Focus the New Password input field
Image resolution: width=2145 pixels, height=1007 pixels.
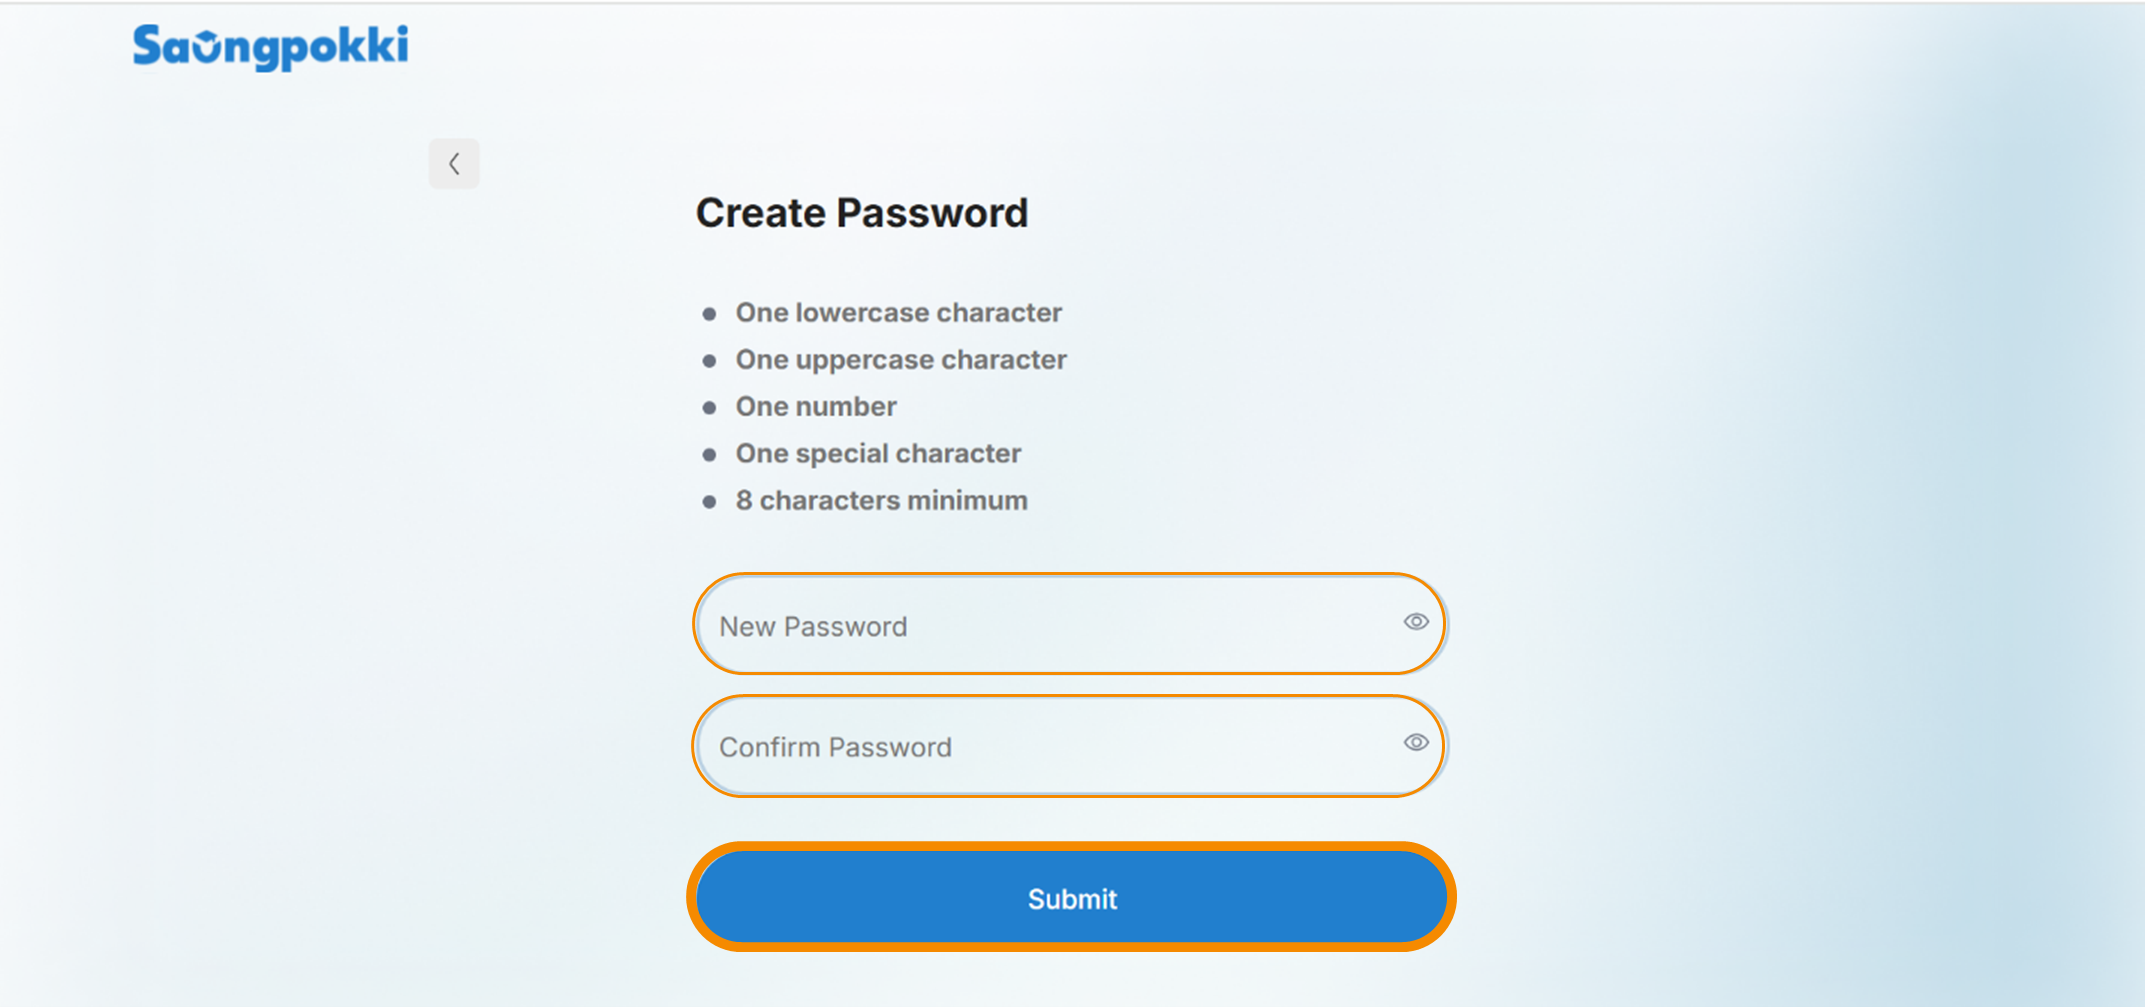point(1069,624)
